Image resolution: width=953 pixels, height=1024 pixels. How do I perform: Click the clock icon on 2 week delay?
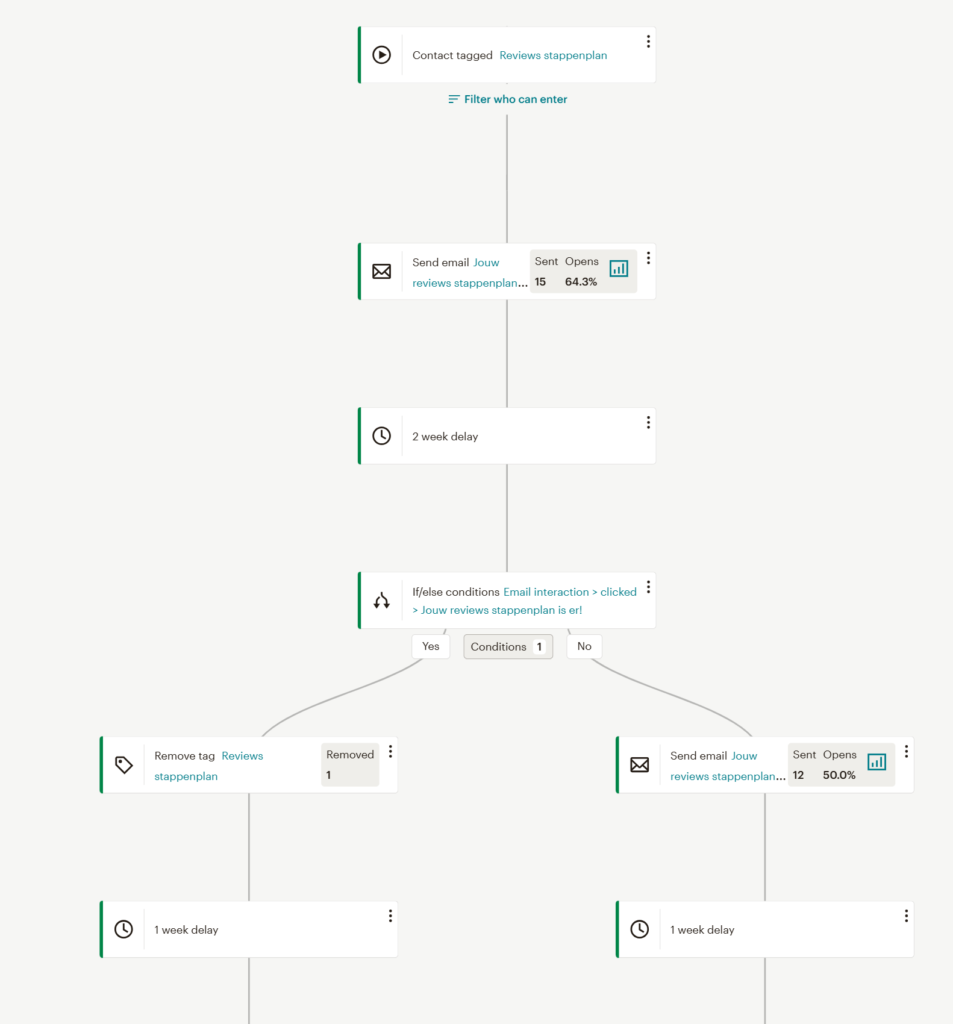point(381,436)
